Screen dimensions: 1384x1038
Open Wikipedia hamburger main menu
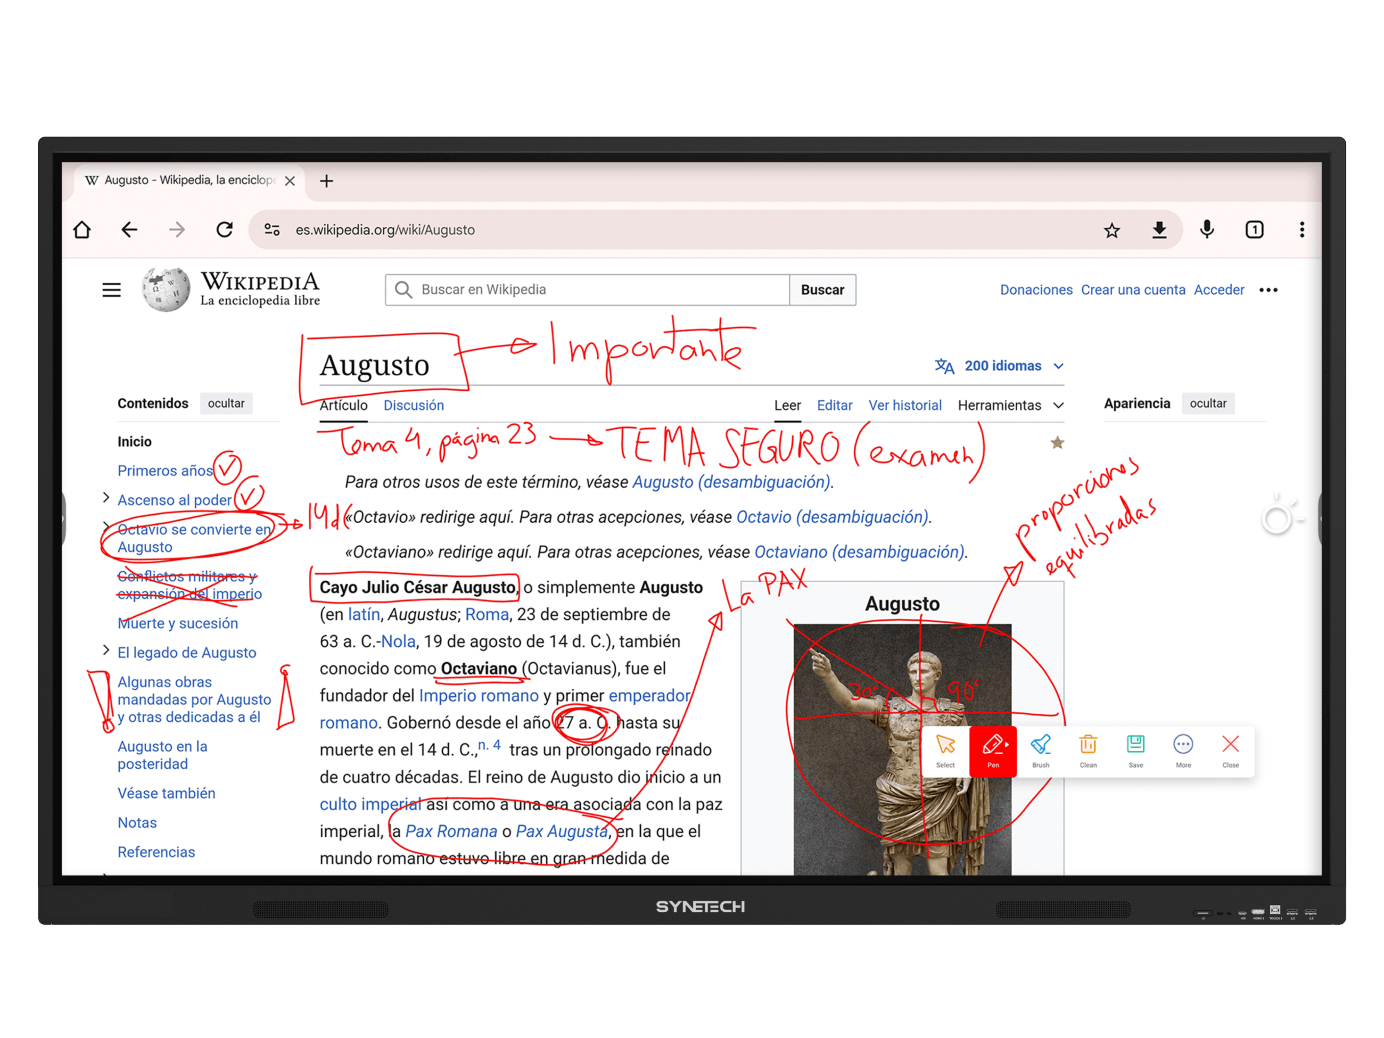click(x=111, y=290)
